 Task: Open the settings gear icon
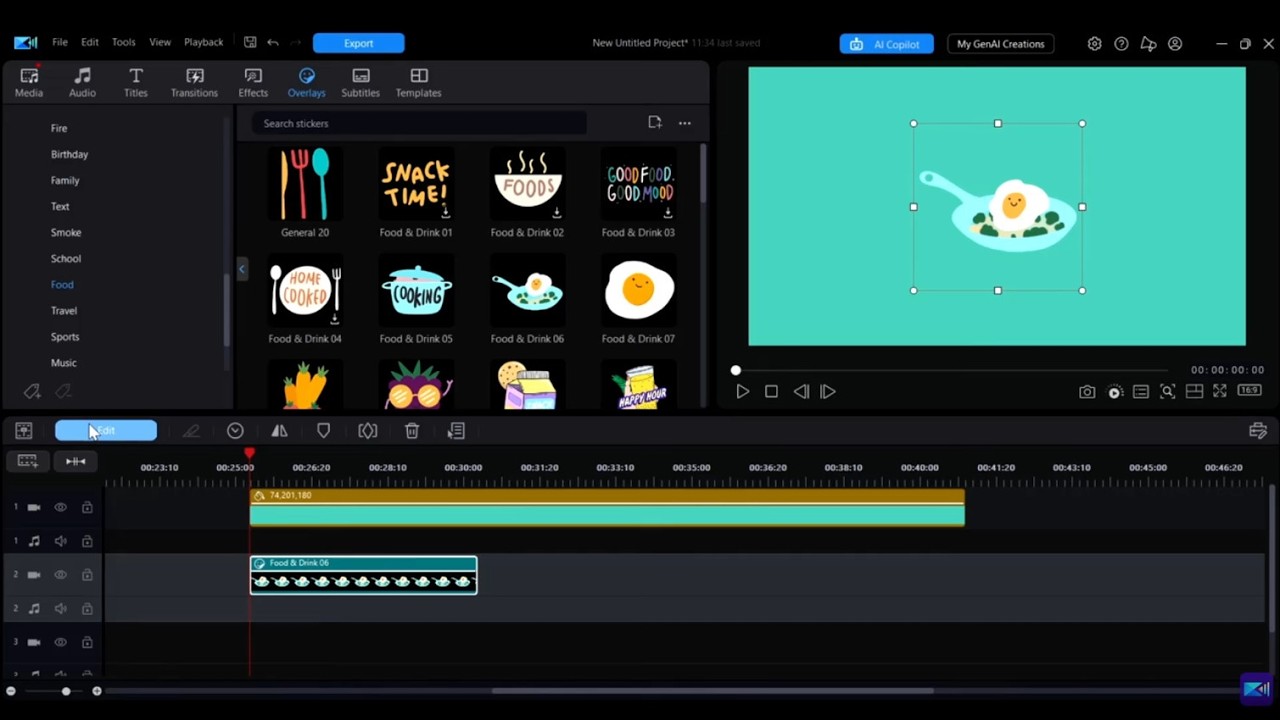tap(1094, 44)
